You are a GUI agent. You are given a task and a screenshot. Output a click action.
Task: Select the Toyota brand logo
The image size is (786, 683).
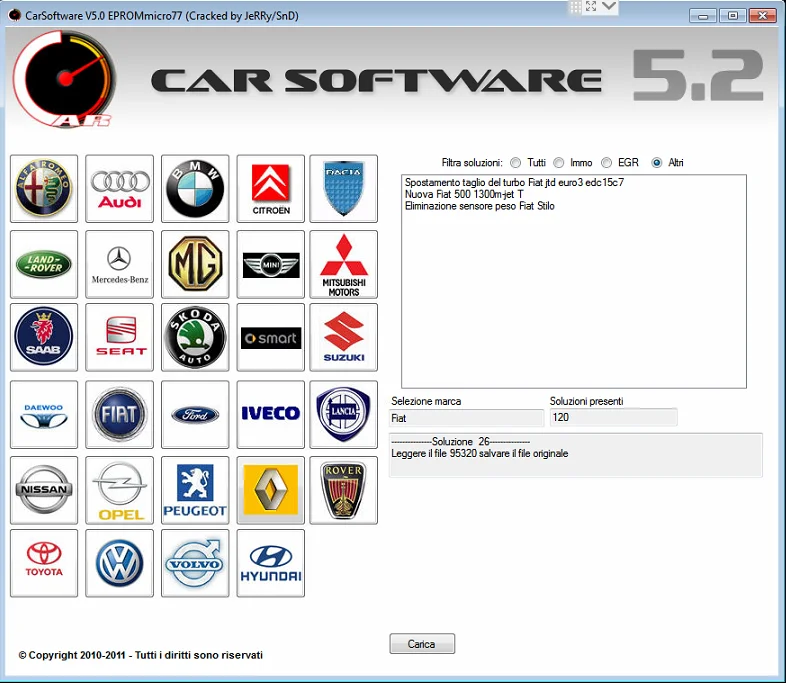coord(44,563)
